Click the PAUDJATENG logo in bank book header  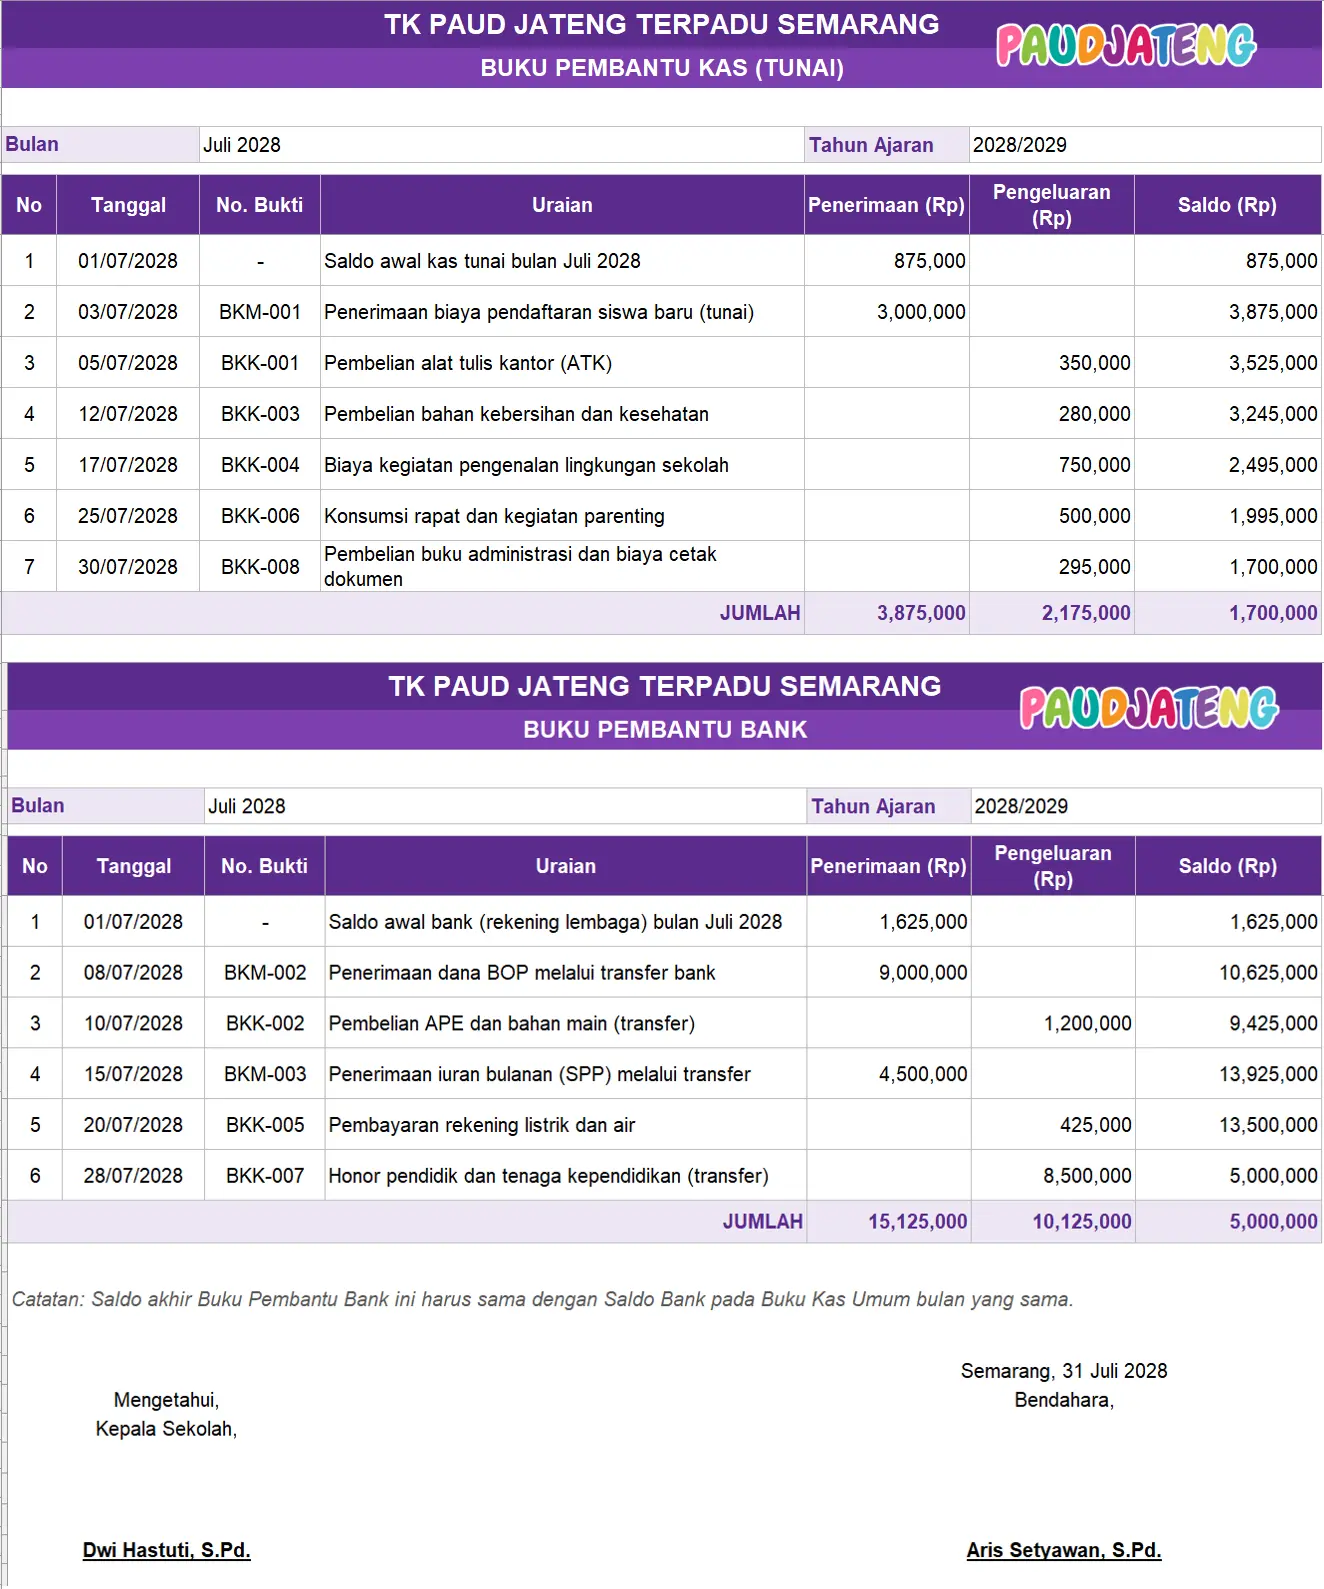click(1149, 707)
